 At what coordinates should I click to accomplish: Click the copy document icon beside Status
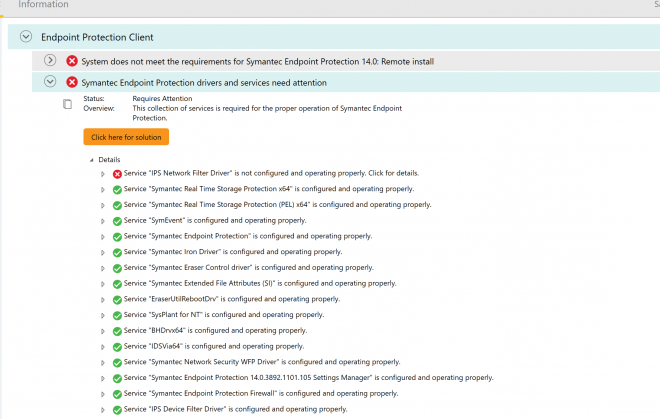(67, 104)
